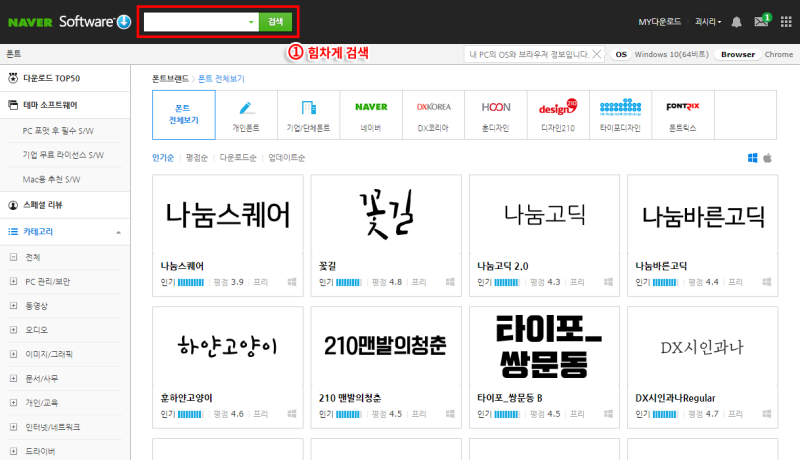The height and width of the screenshot is (460, 800).
Task: Click the DX시인과나Regular font title
Action: tap(675, 398)
